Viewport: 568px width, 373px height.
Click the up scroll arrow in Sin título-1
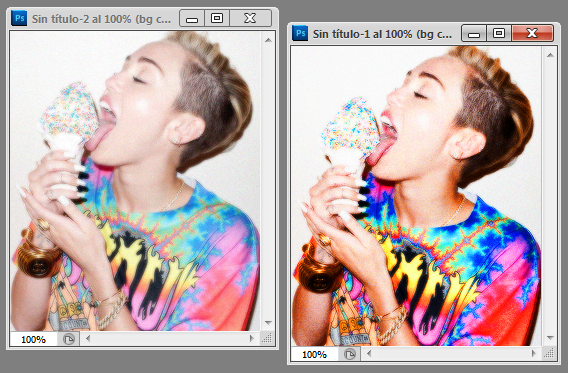550,55
